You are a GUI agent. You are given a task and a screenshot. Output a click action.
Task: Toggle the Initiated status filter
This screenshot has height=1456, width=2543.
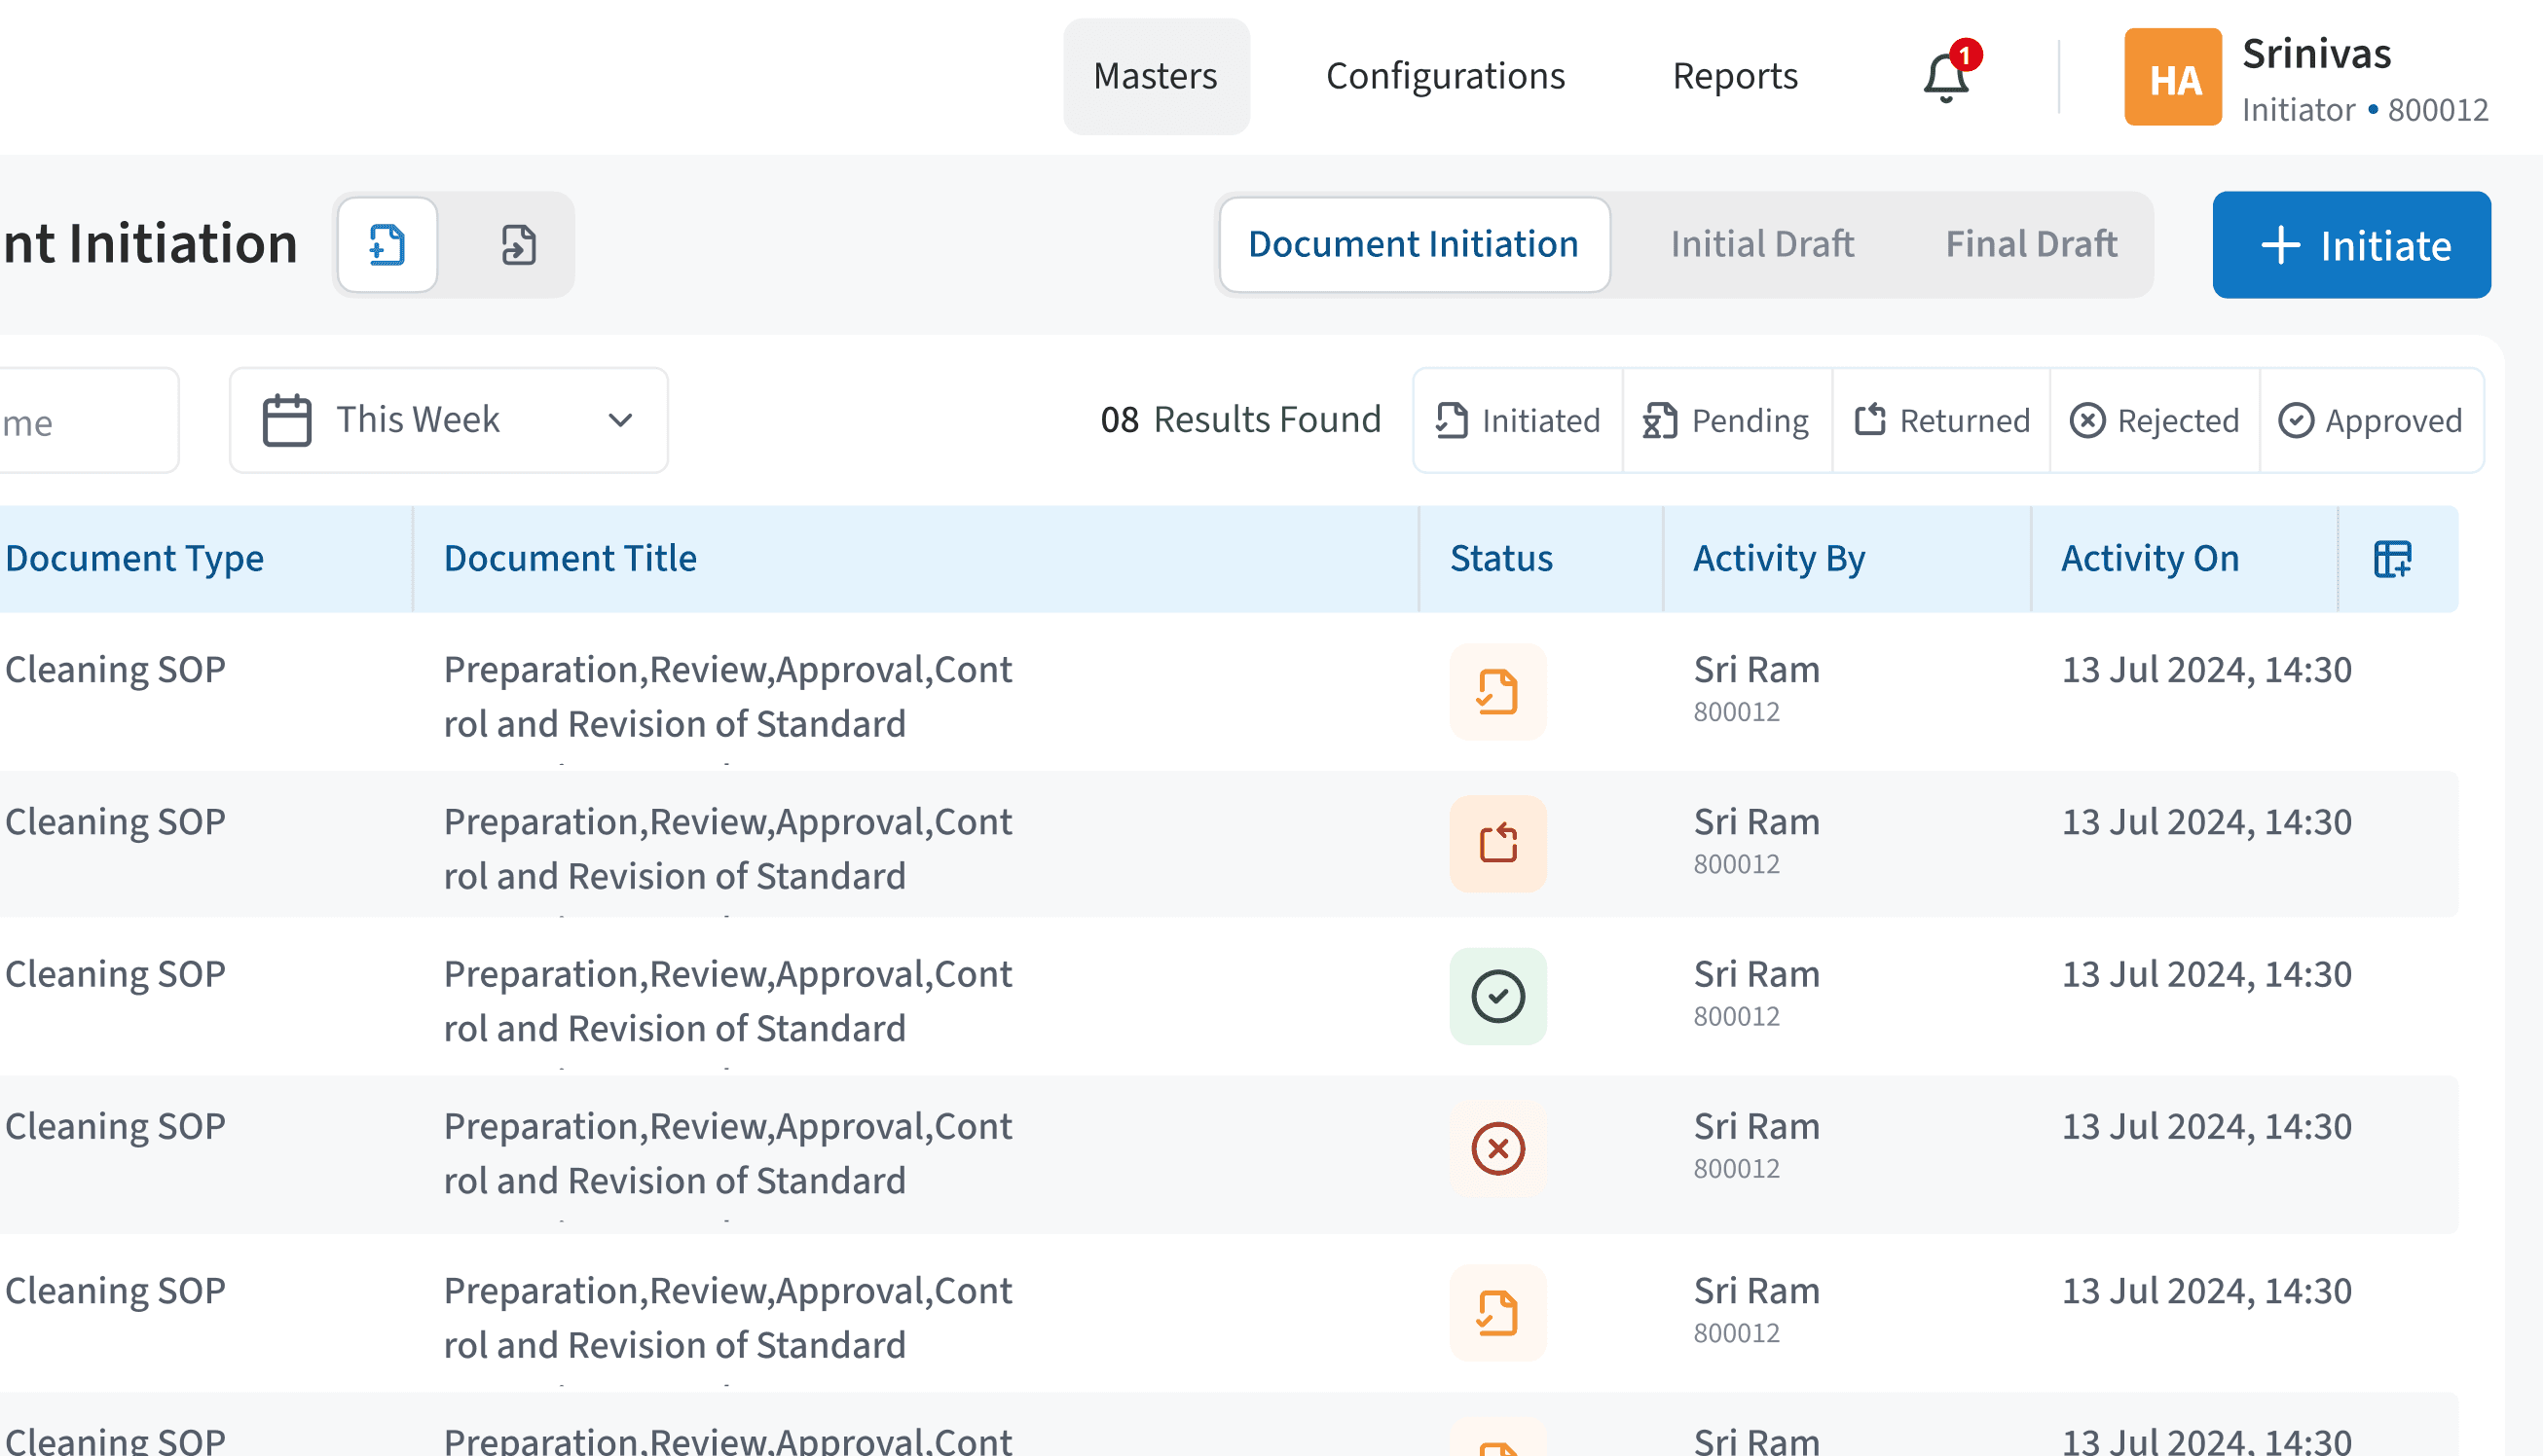point(1518,420)
